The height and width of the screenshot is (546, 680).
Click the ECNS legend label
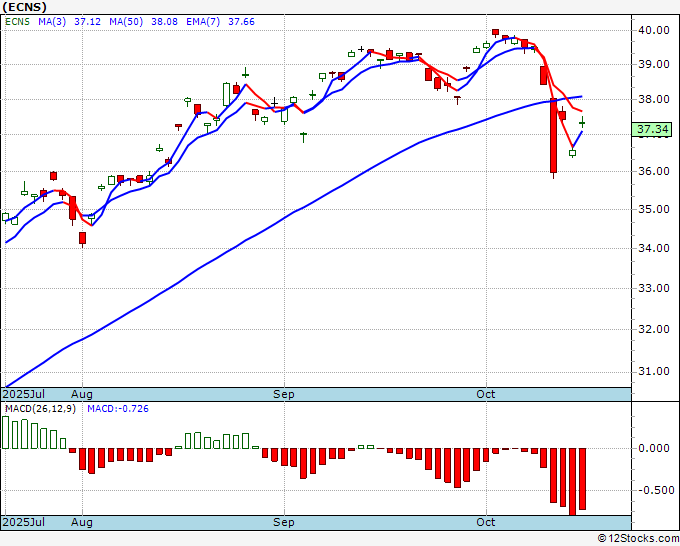click(17, 22)
